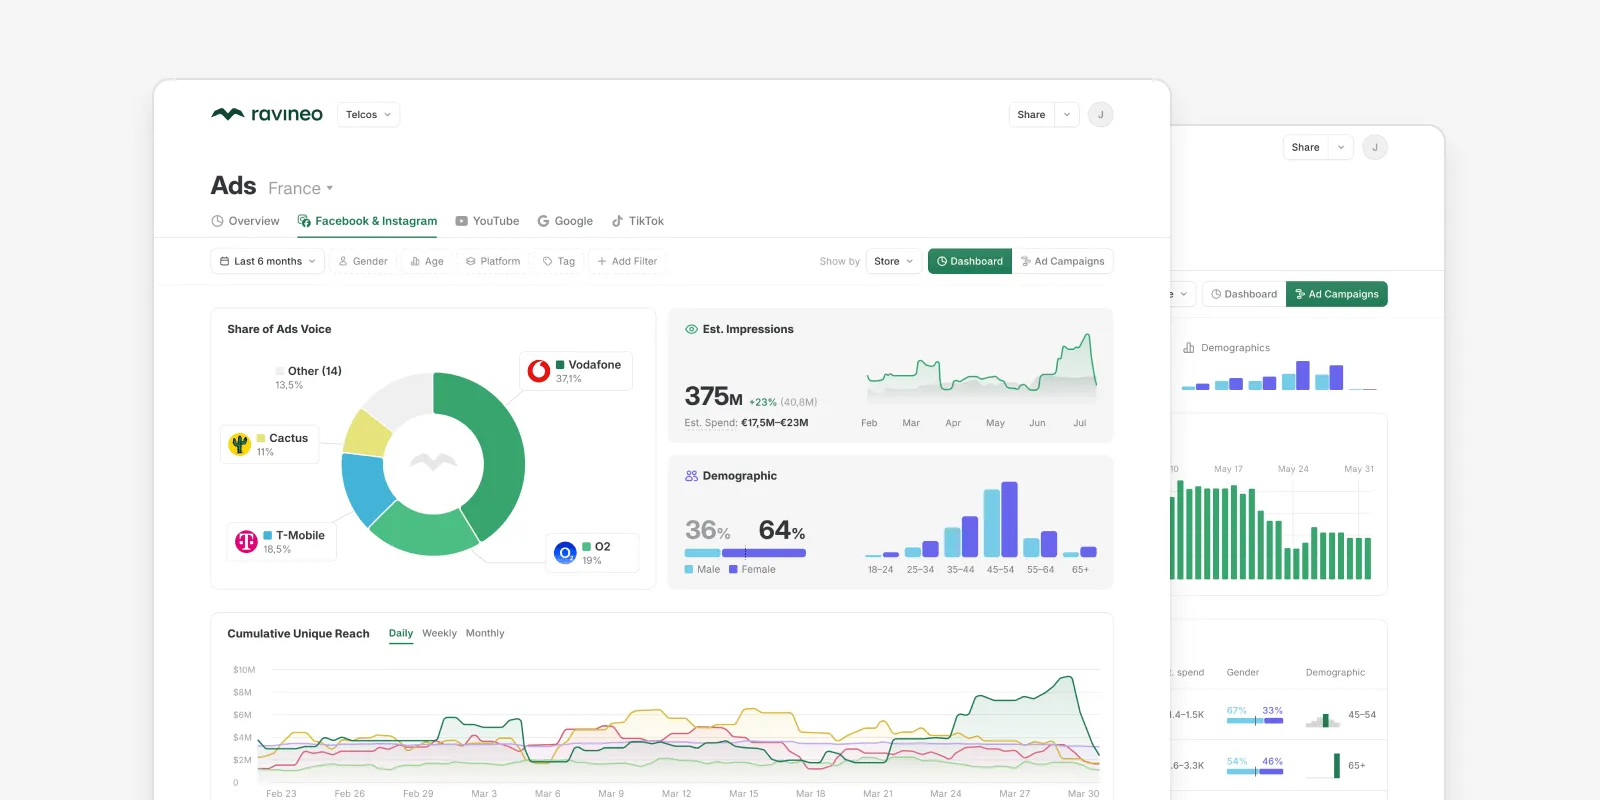
Task: Open the Last 6 months date range
Action: [268, 261]
